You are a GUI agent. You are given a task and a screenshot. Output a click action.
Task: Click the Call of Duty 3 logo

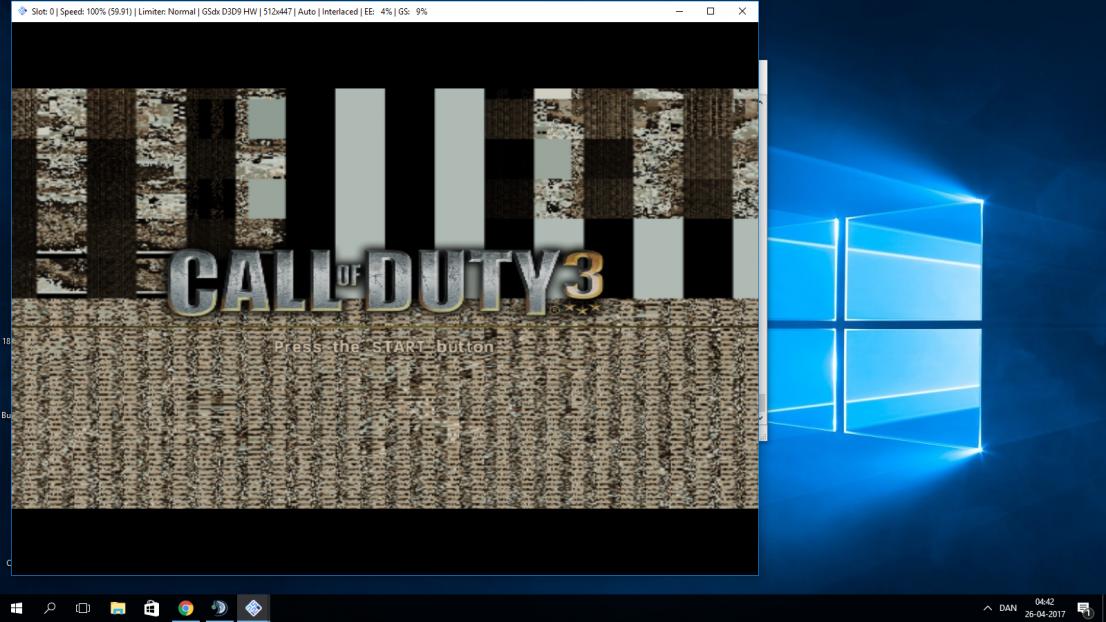(386, 281)
